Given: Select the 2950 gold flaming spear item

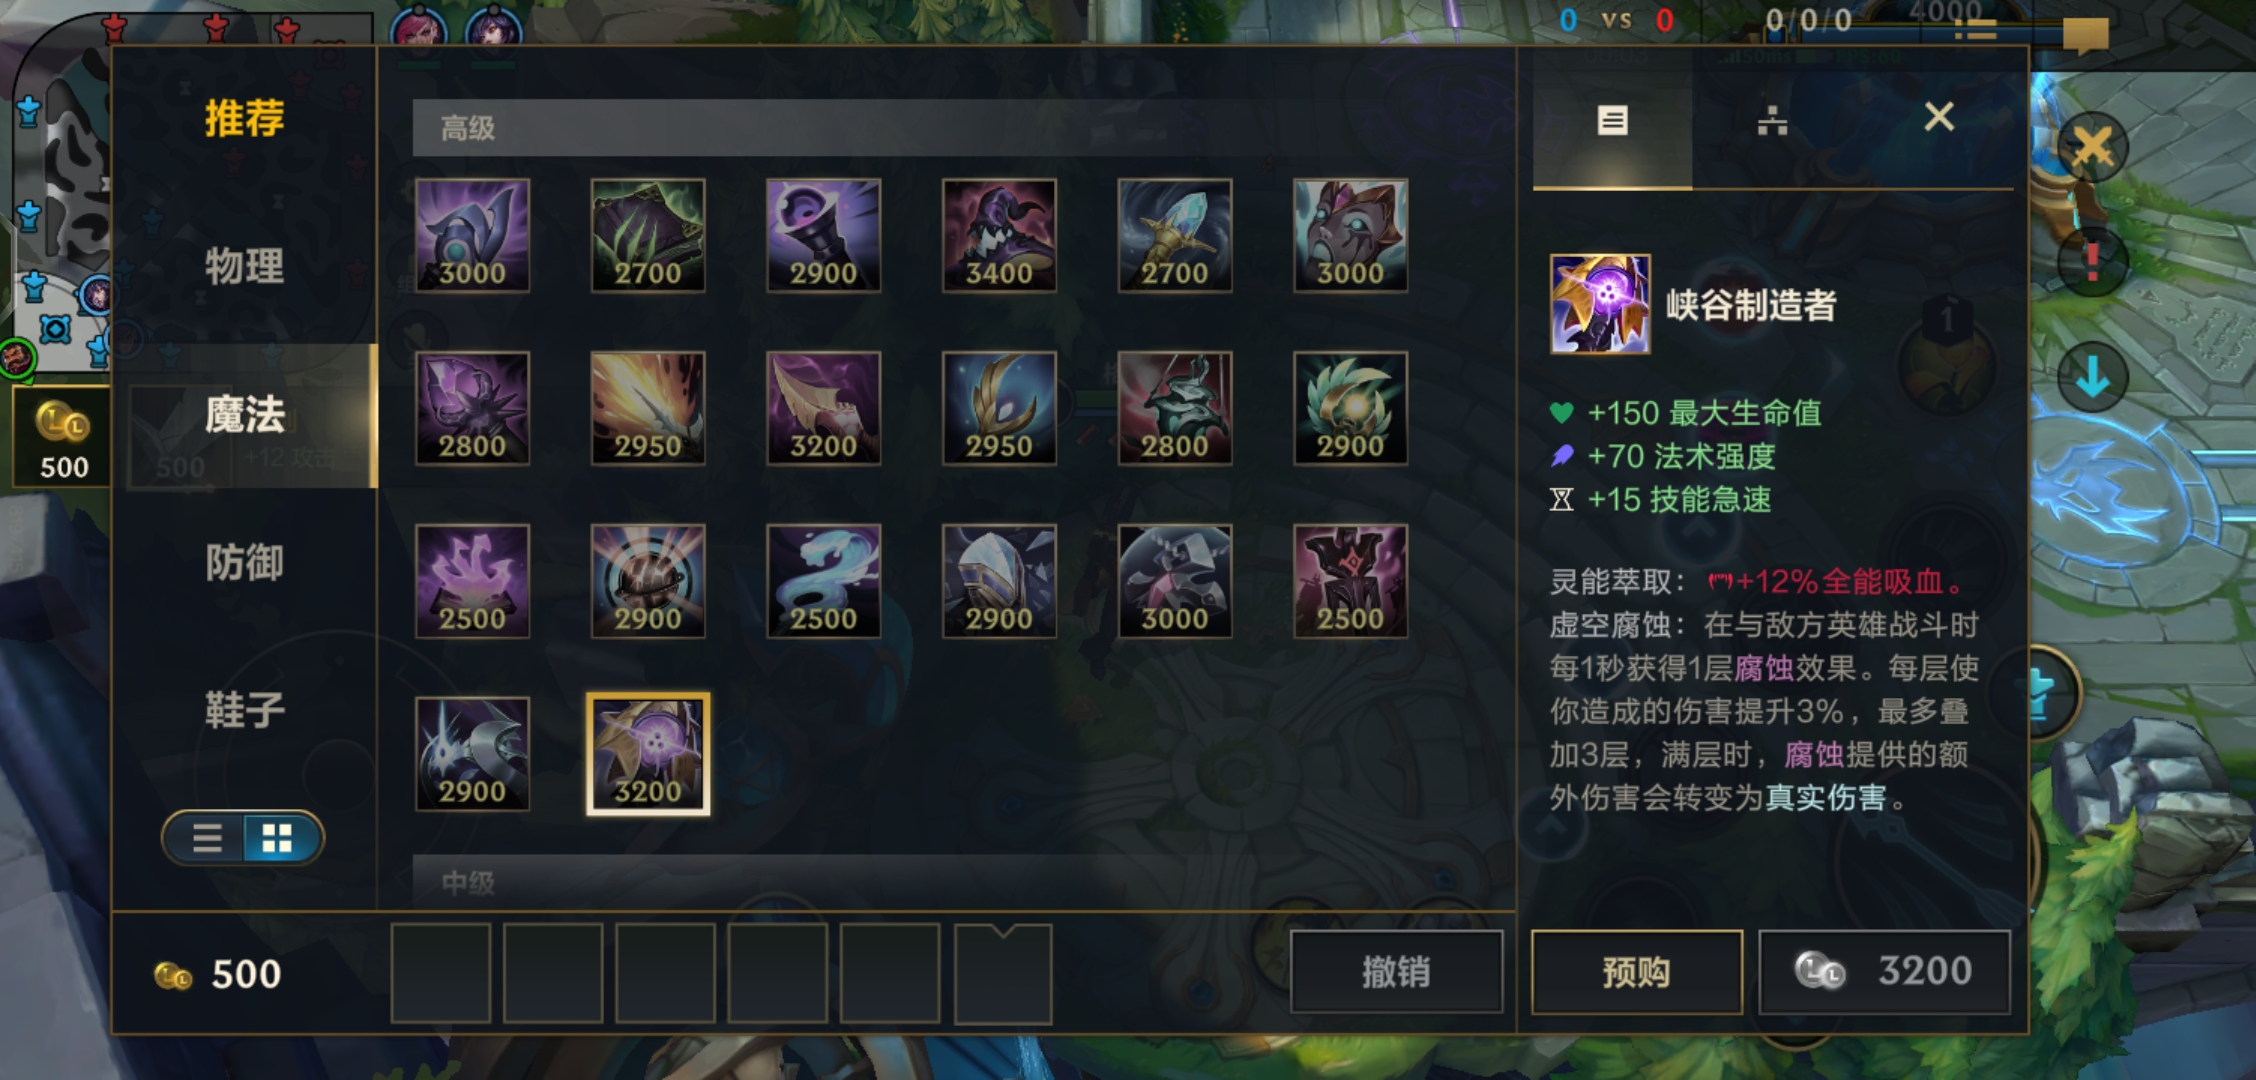Looking at the screenshot, I should click(x=648, y=408).
